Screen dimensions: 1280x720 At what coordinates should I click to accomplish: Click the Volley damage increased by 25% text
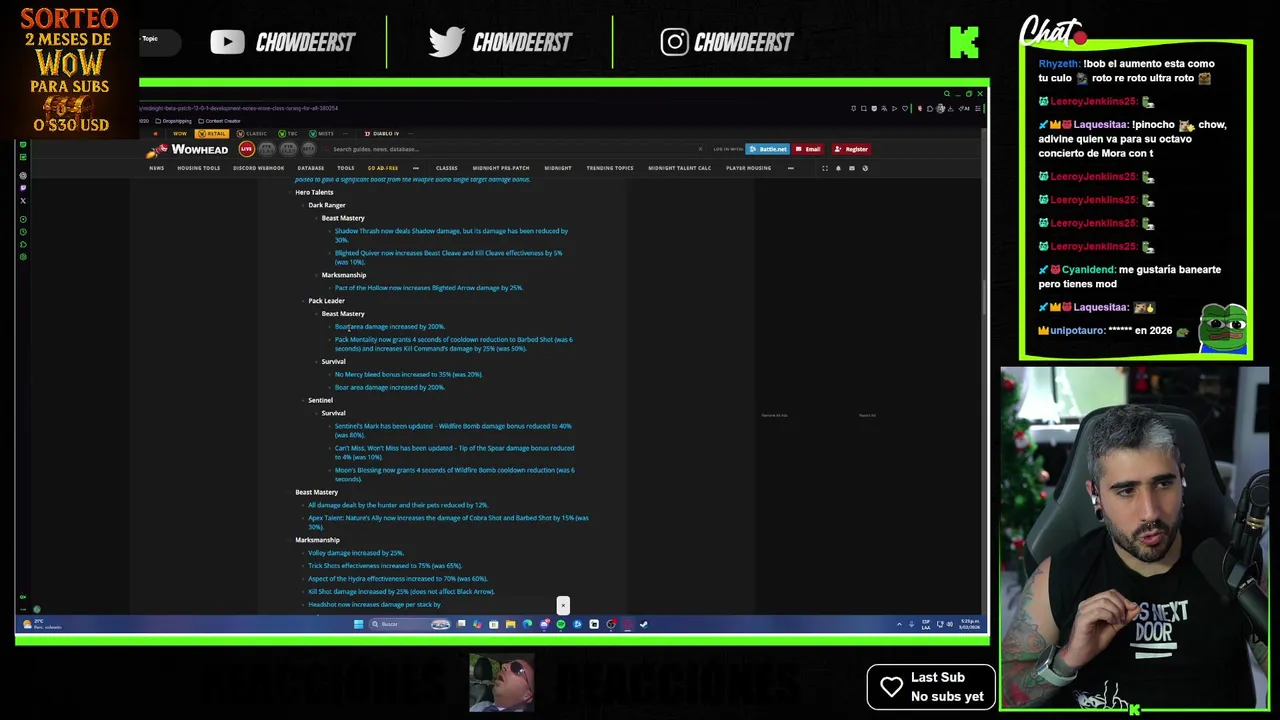pyautogui.click(x=356, y=553)
